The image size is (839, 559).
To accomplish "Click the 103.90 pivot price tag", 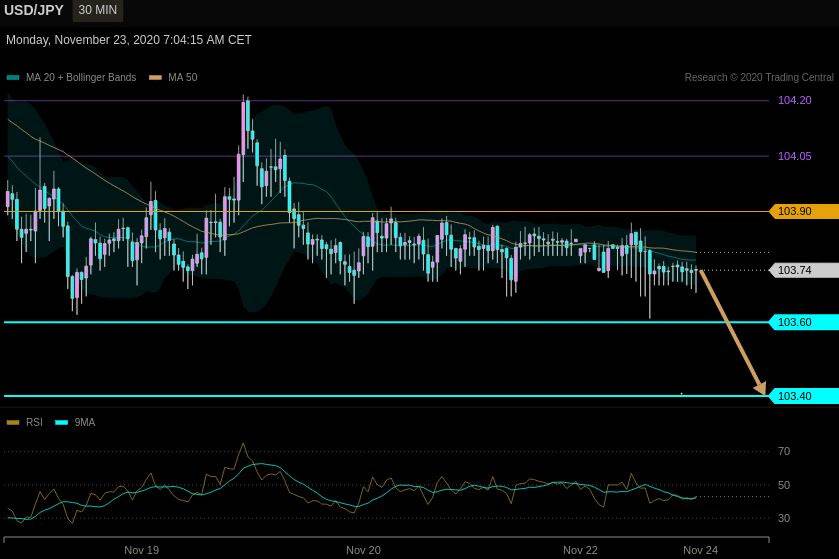I will click(x=804, y=211).
